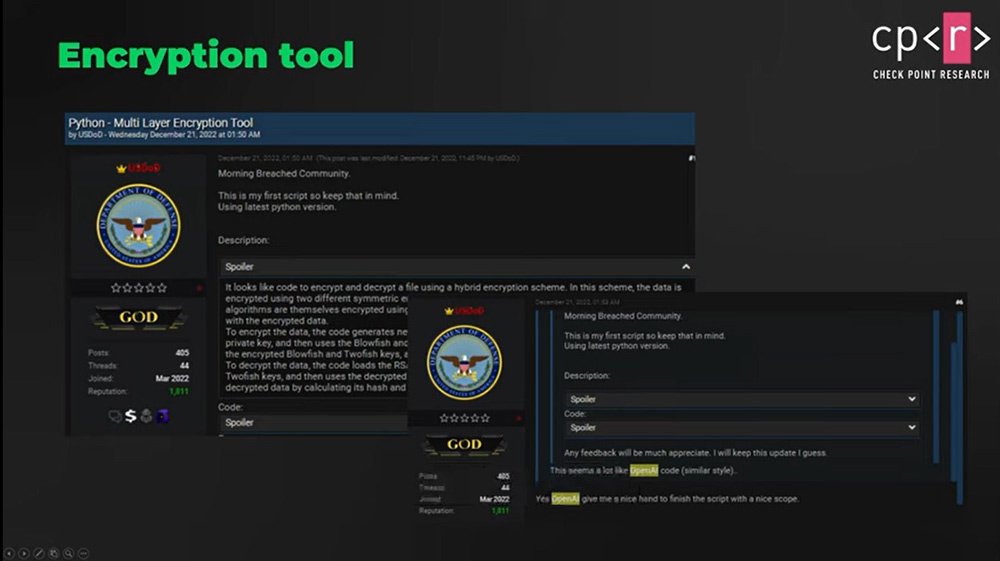Expand the Description spoiler in quoted post
This screenshot has height=561, width=1000.
tap(740, 399)
